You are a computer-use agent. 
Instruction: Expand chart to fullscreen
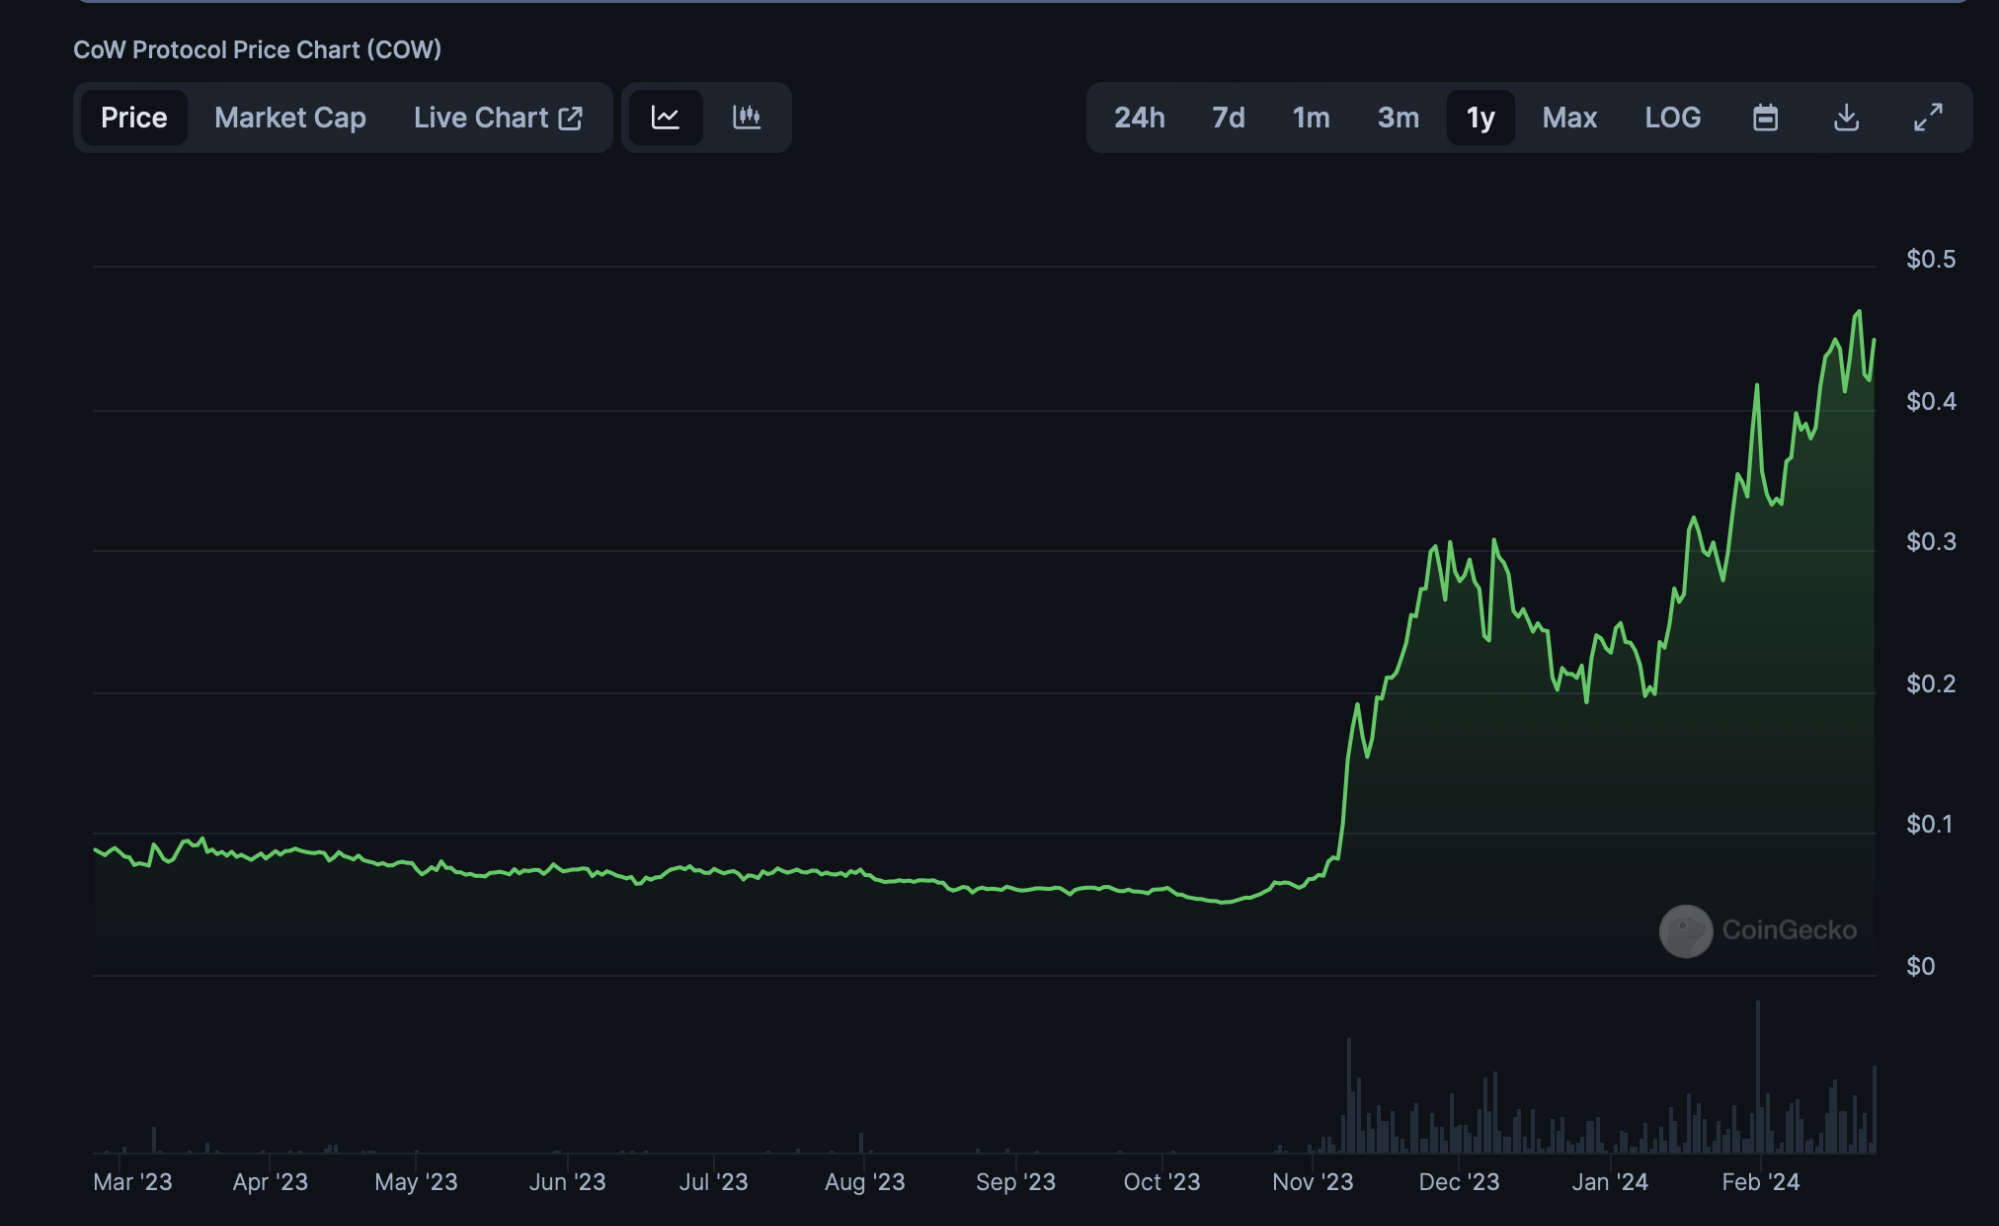pyautogui.click(x=1927, y=118)
